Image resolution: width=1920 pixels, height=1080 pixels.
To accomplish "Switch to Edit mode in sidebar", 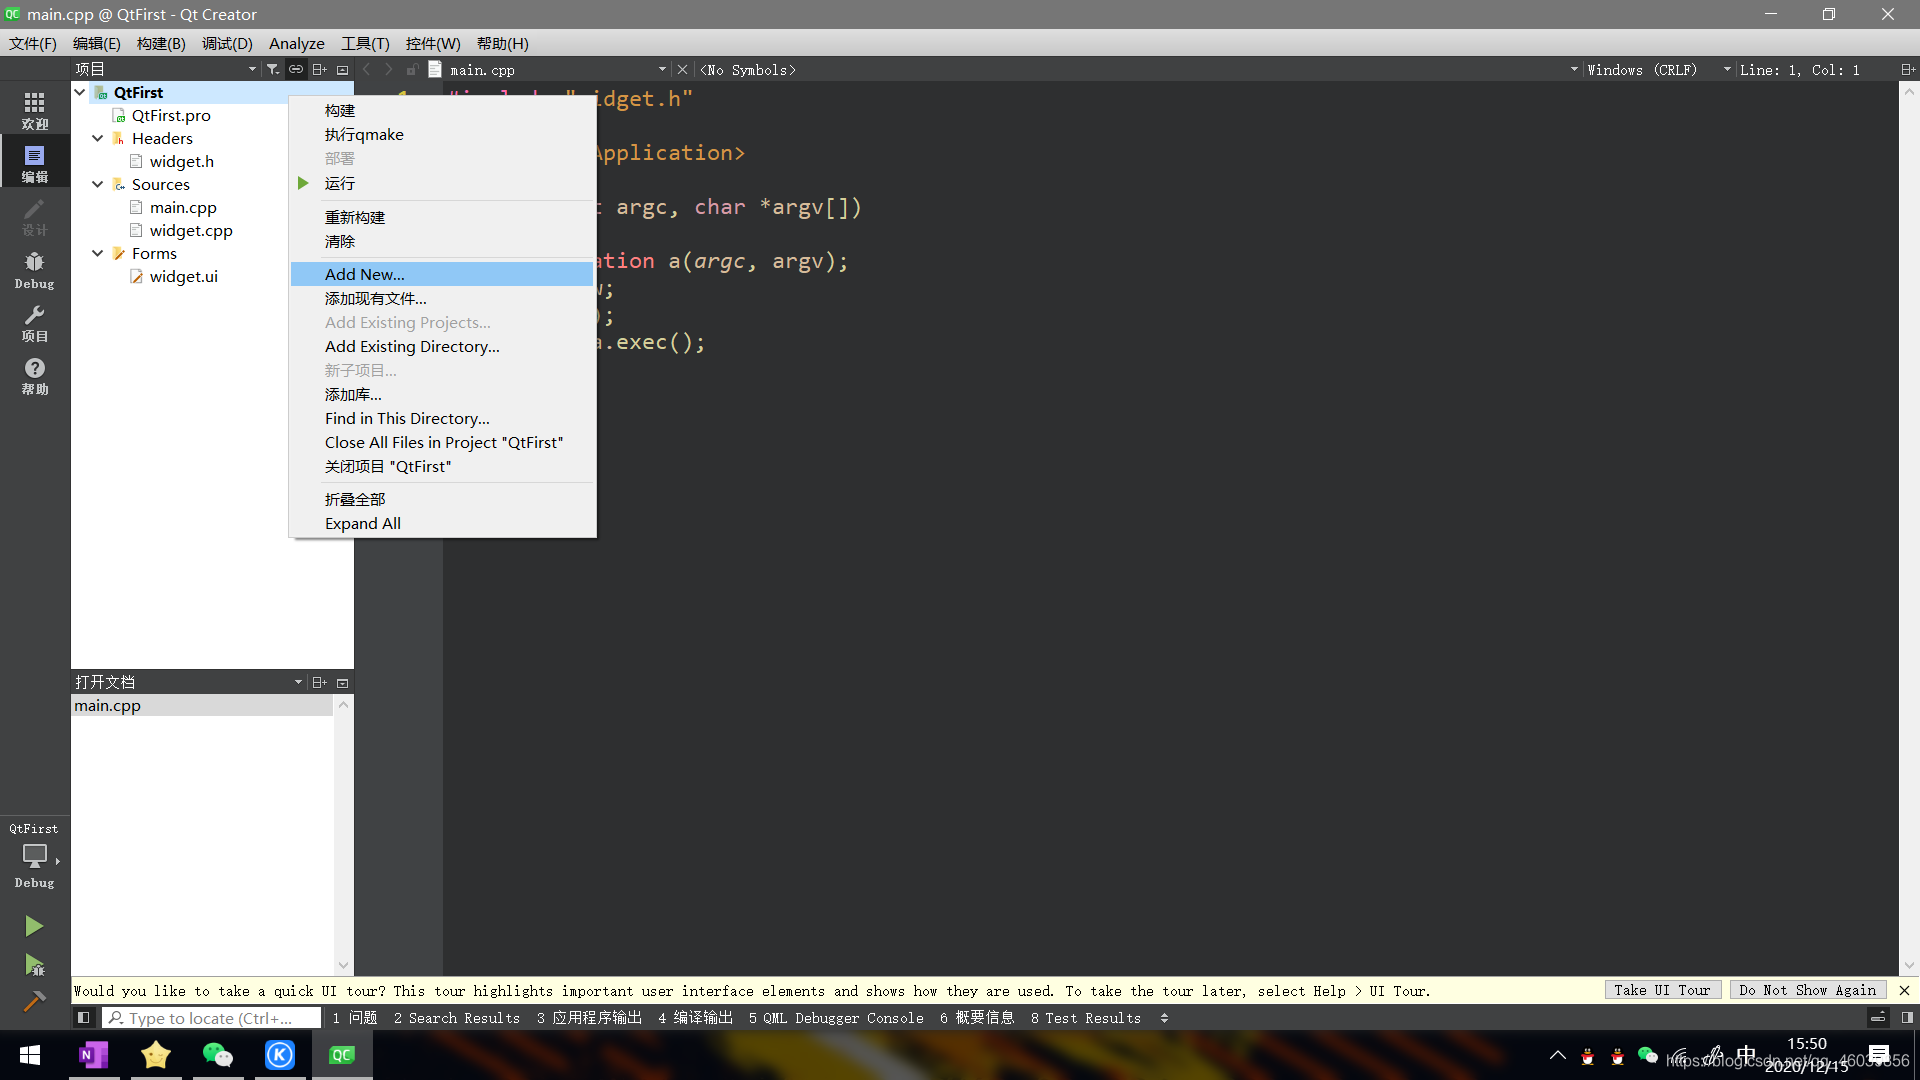I will click(34, 163).
